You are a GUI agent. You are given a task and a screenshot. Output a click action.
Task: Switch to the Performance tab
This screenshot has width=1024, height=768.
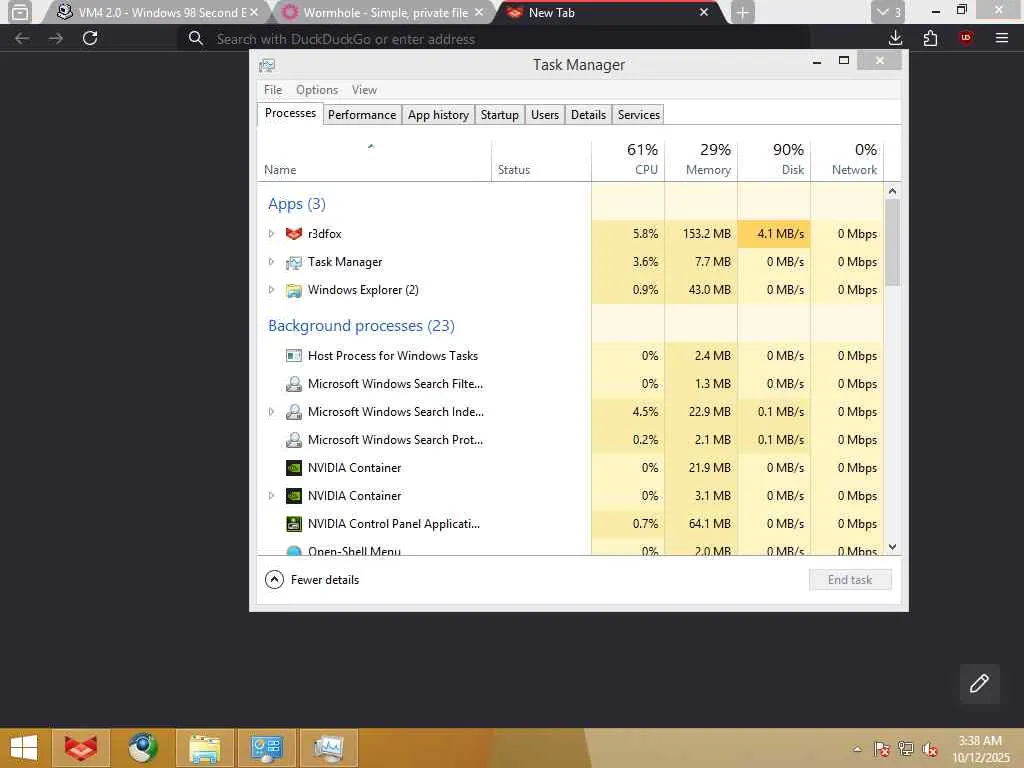362,115
